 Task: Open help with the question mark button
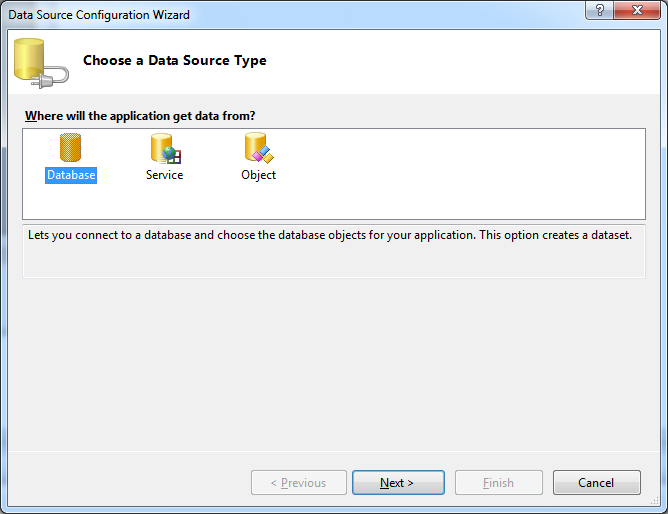tap(599, 9)
